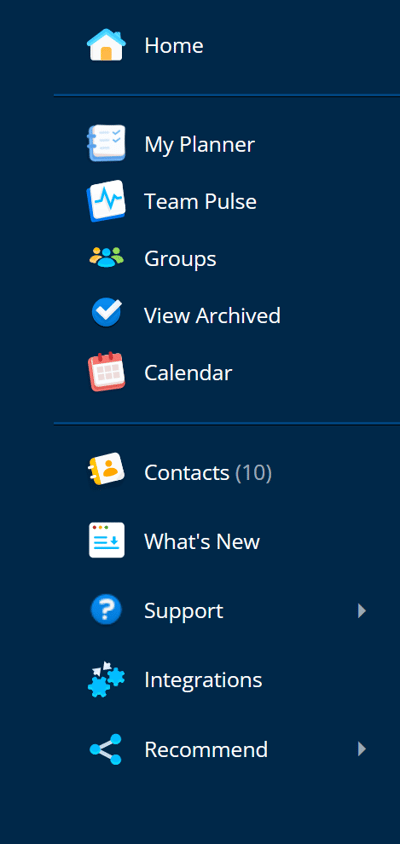
Task: Select the Support question mark icon
Action: [x=106, y=610]
